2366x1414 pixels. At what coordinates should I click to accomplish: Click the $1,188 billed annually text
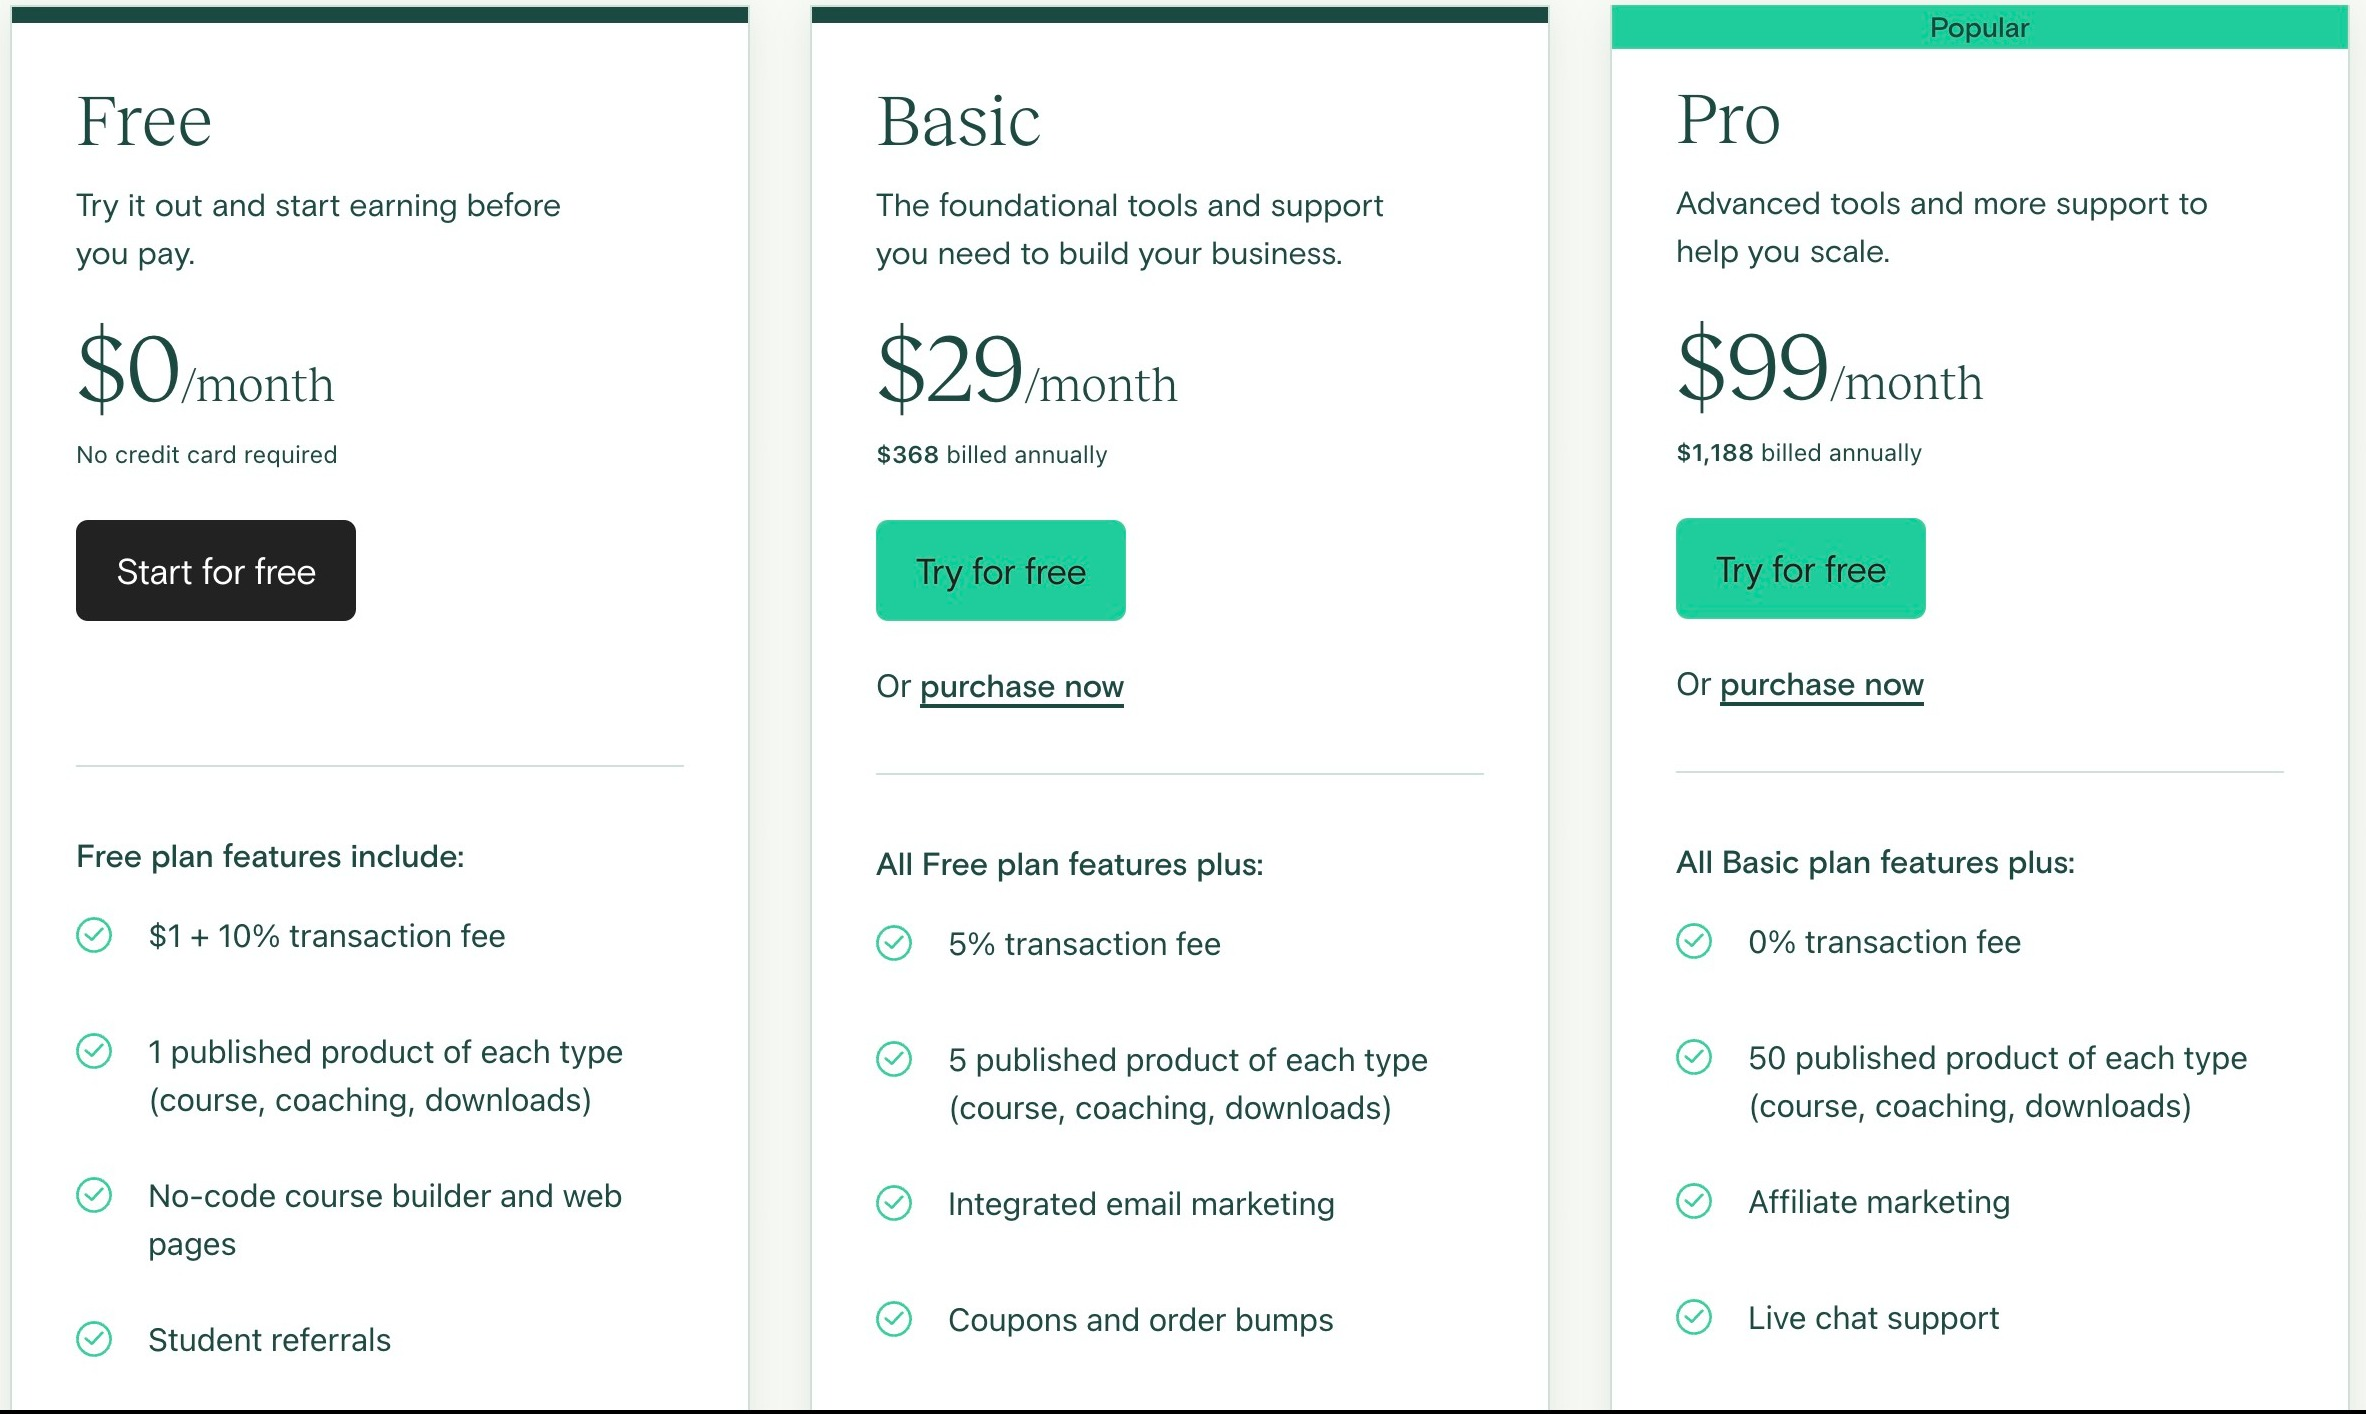tap(1799, 453)
